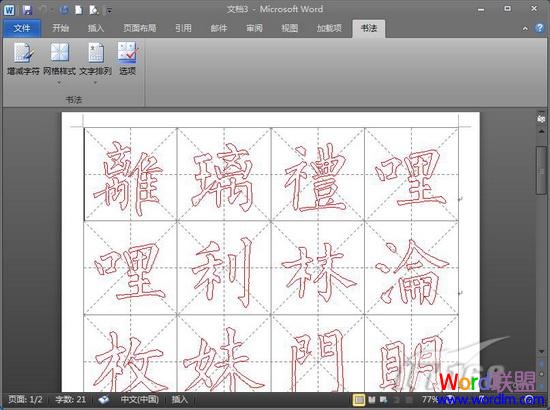Screen dimensions: 550x410
Task: Toggle 插入 insert mode in status bar
Action: [180, 399]
